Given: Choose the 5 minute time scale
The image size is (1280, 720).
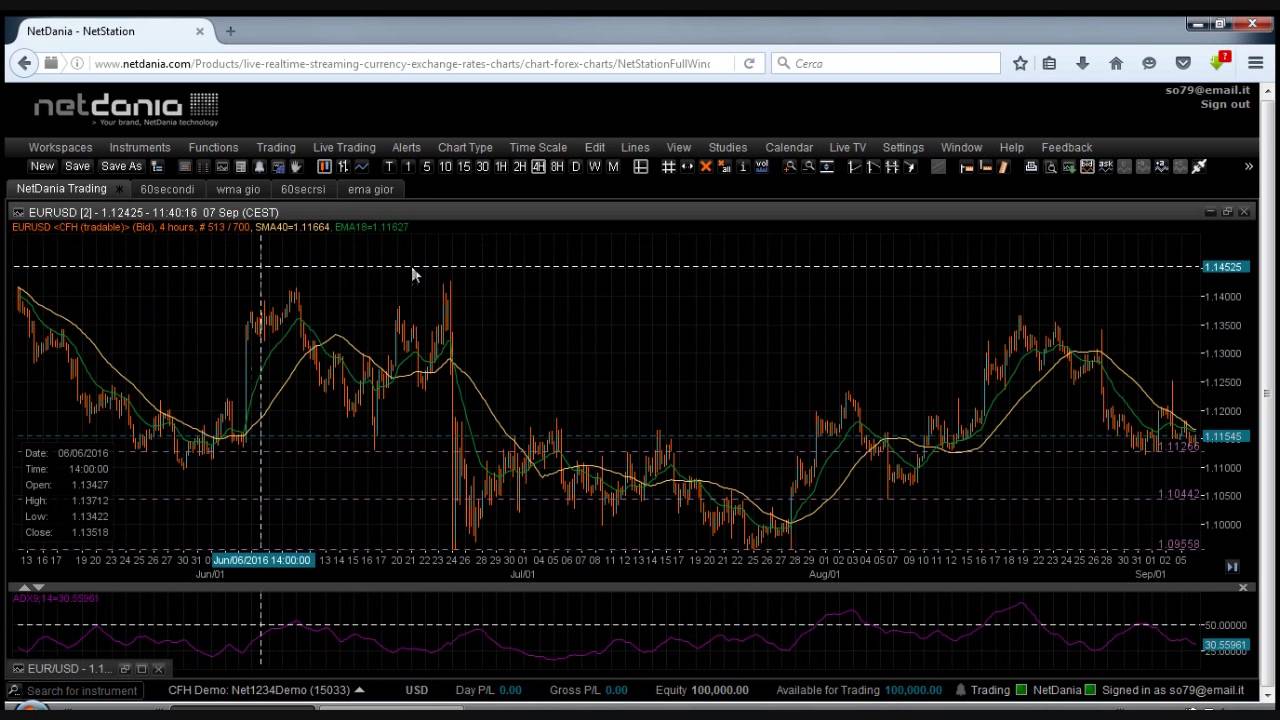Looking at the screenshot, I should coord(426,166).
